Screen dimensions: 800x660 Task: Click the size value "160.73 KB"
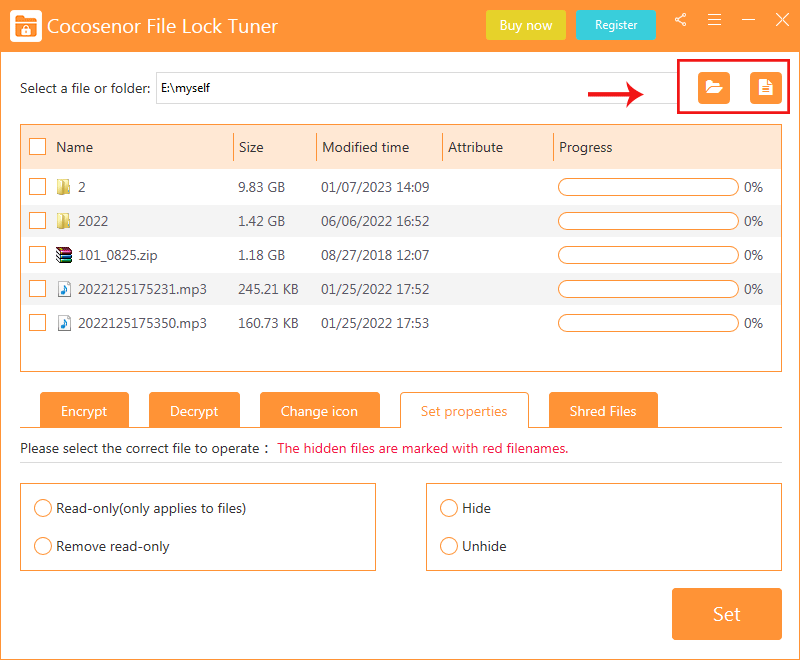[268, 323]
